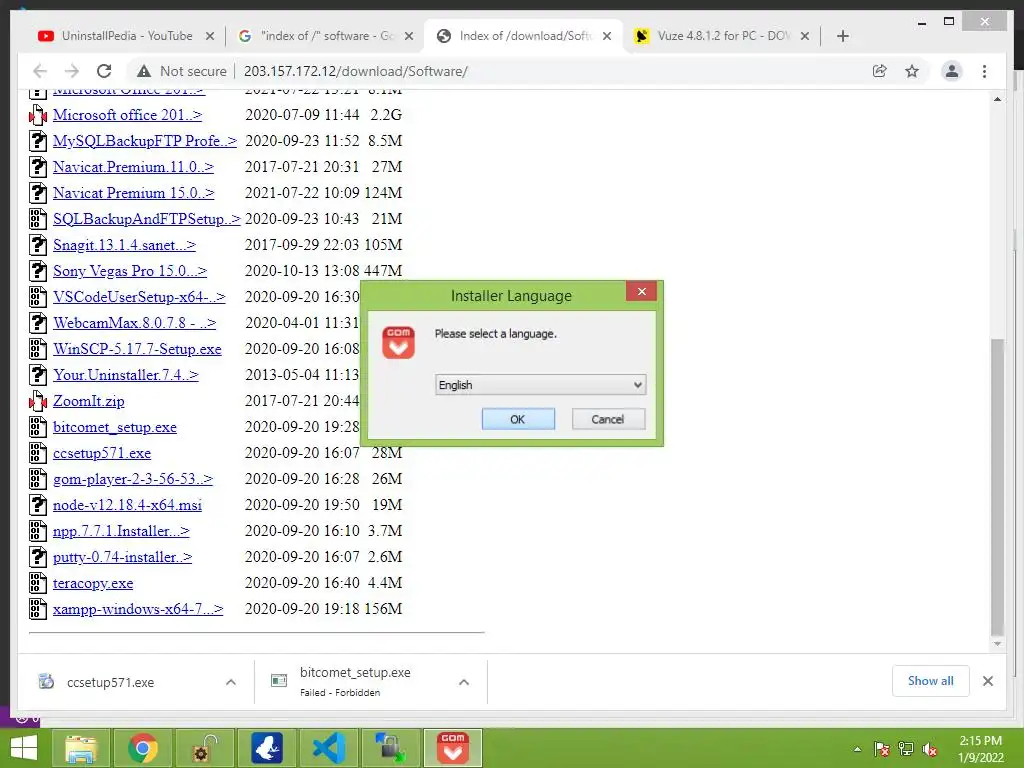
Task: Open Chrome profile avatar menu
Action: [952, 71]
